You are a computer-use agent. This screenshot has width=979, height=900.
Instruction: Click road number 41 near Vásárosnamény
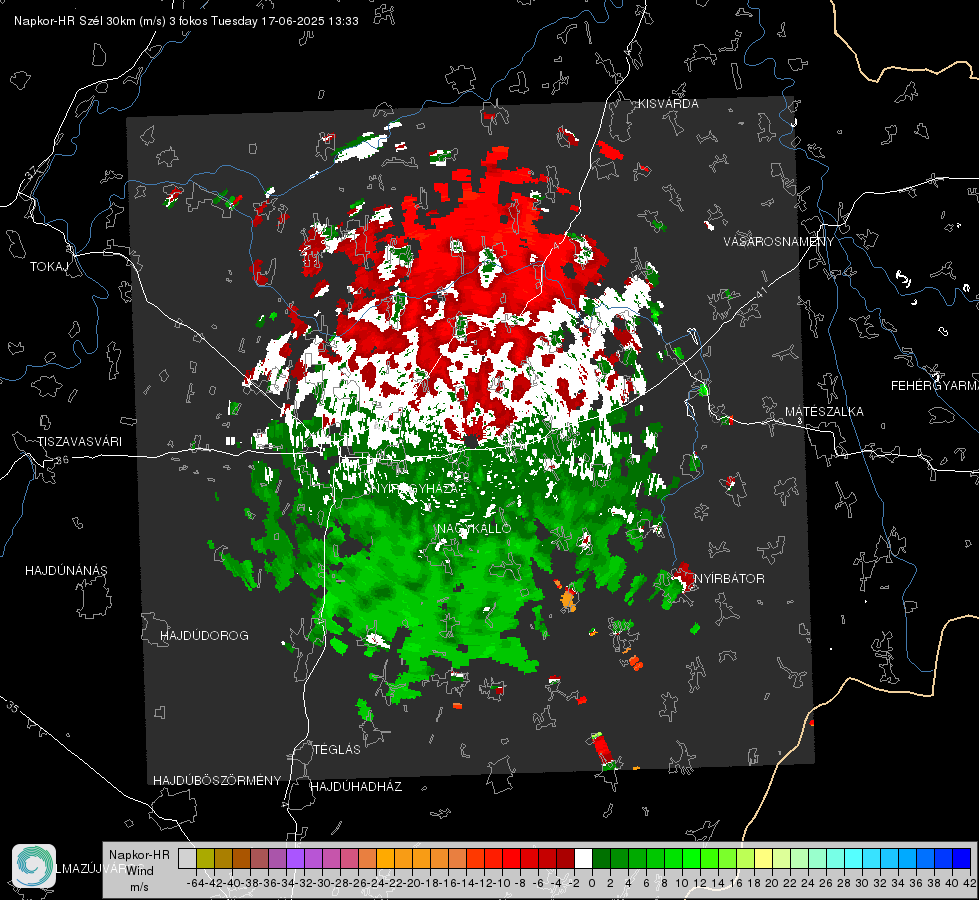(x=760, y=291)
